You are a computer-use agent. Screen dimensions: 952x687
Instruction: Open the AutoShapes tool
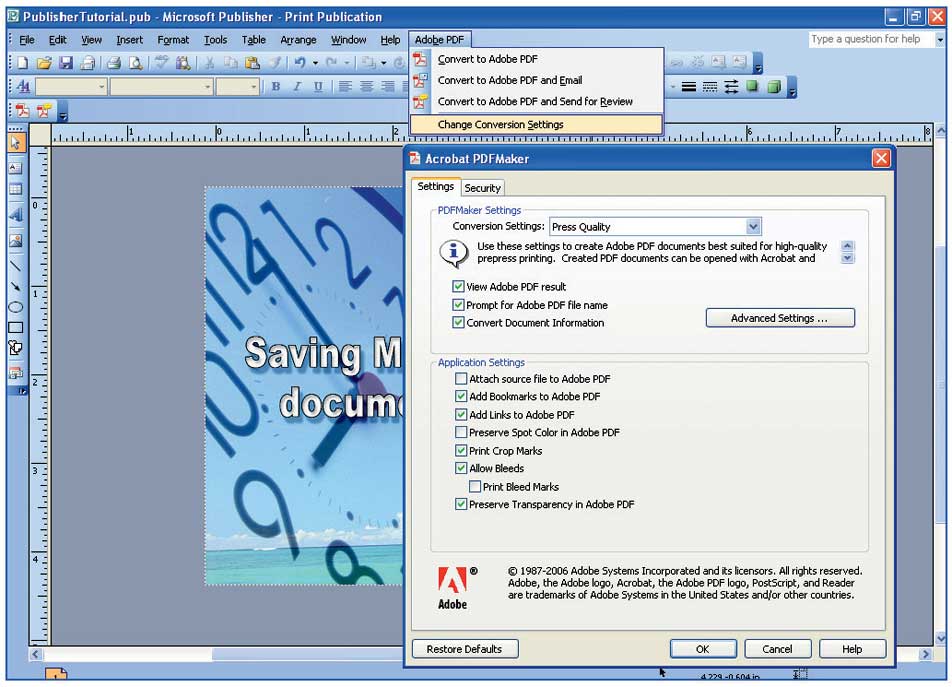(16, 348)
